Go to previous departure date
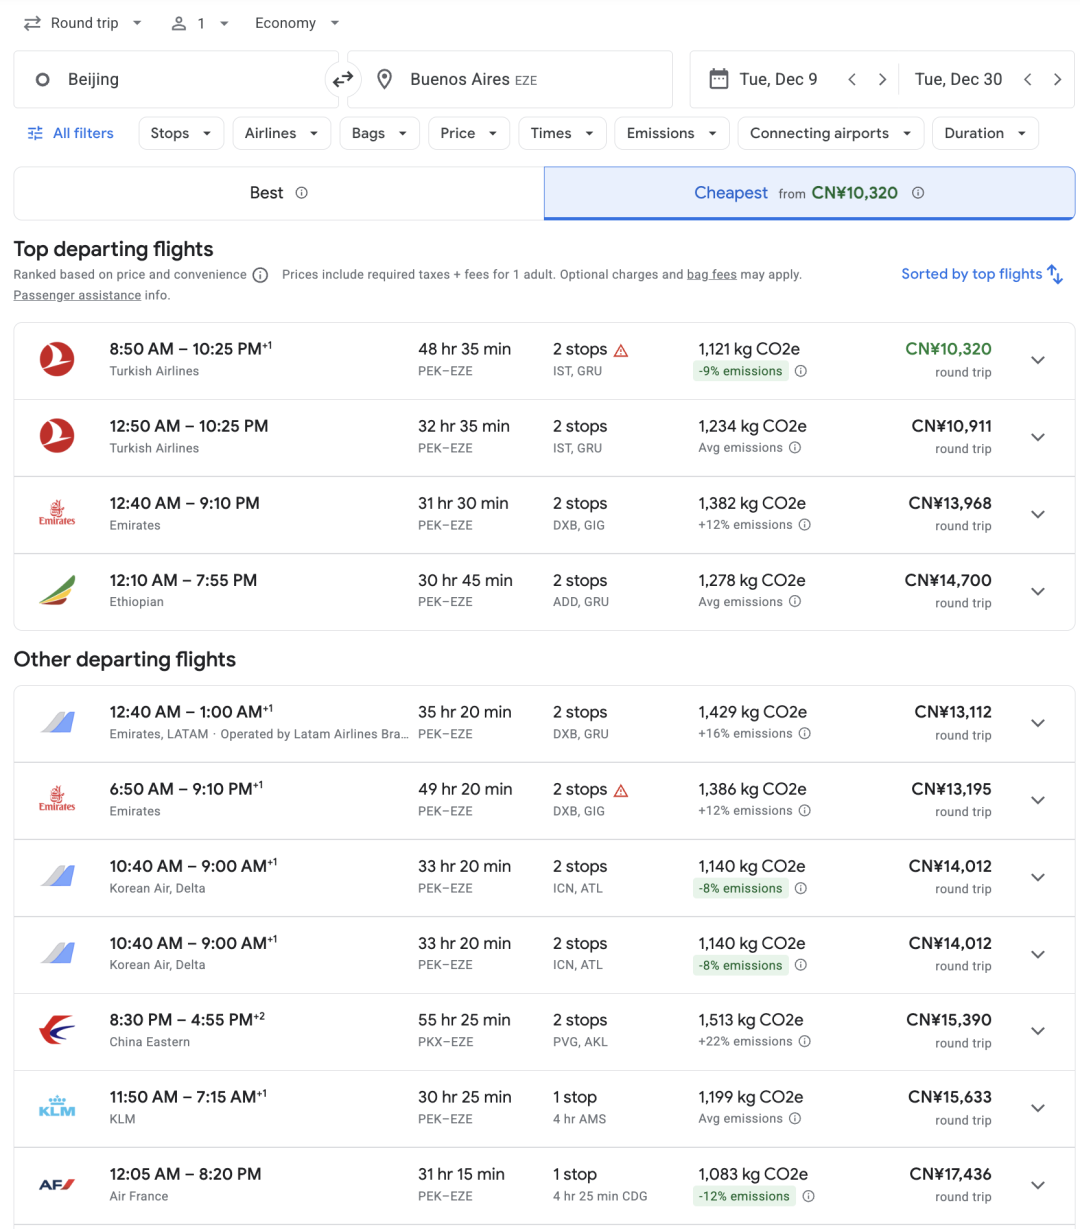 tap(852, 79)
